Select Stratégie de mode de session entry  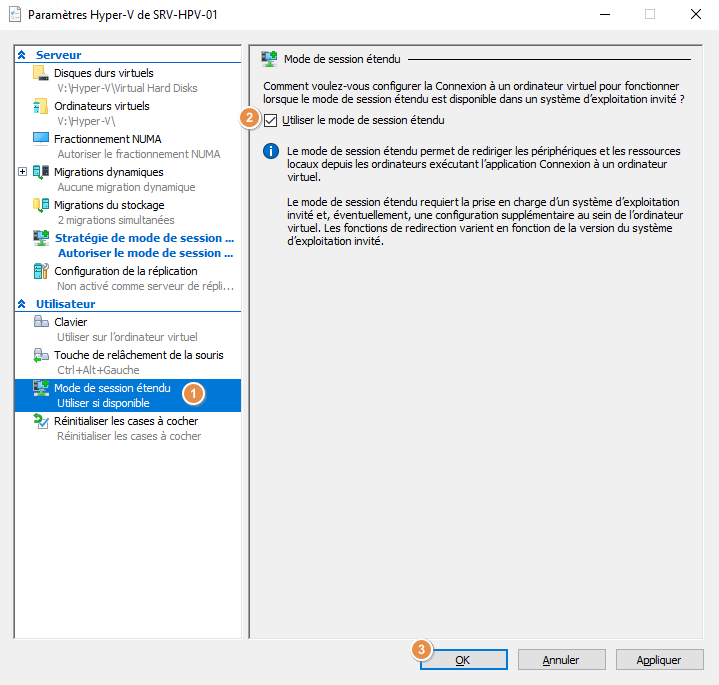[144, 238]
